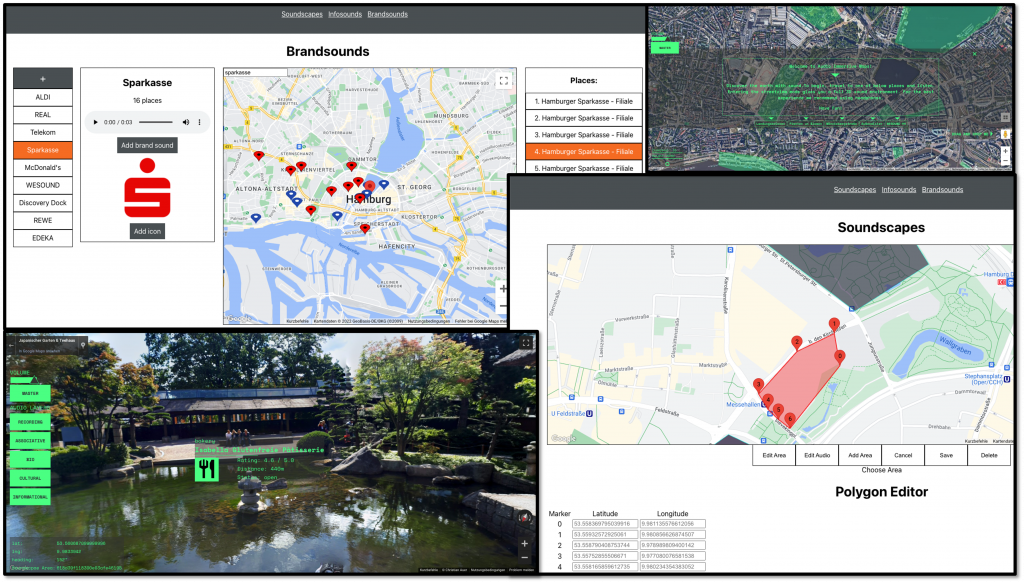Toggle fullscreen in street view window
The height and width of the screenshot is (583, 1024).
526,342
